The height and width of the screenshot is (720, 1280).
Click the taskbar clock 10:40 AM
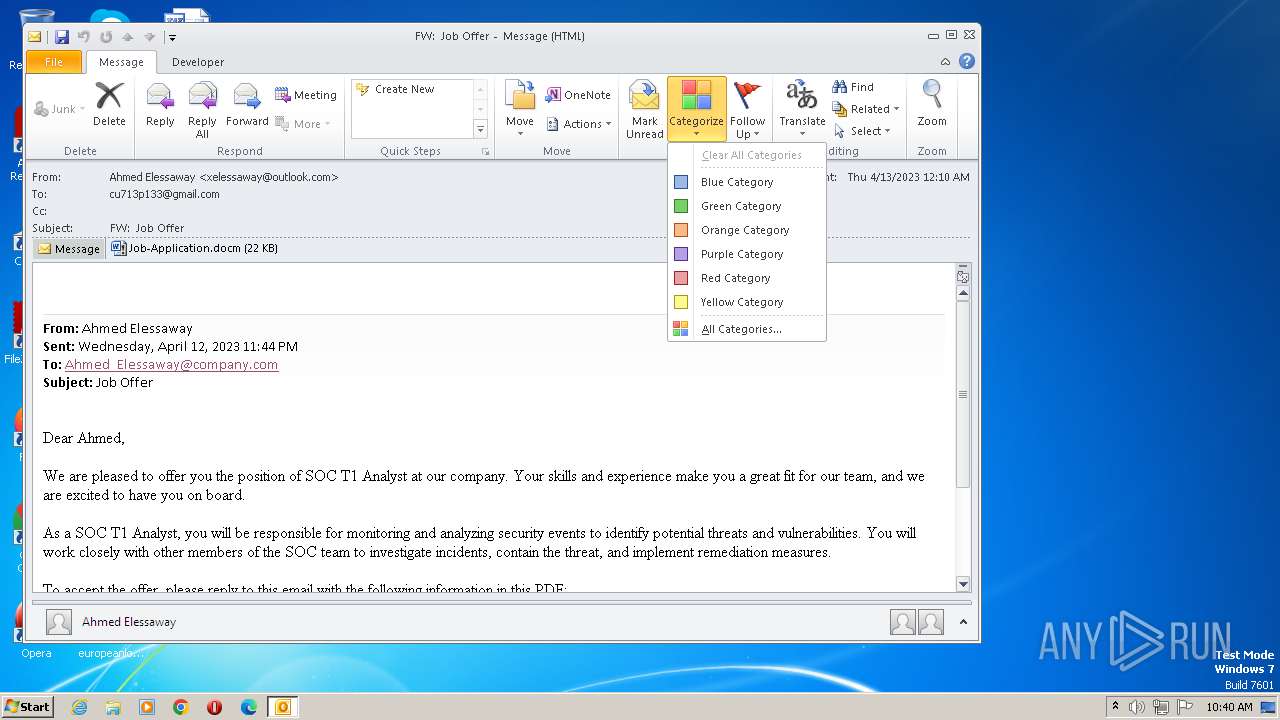tap(1229, 707)
